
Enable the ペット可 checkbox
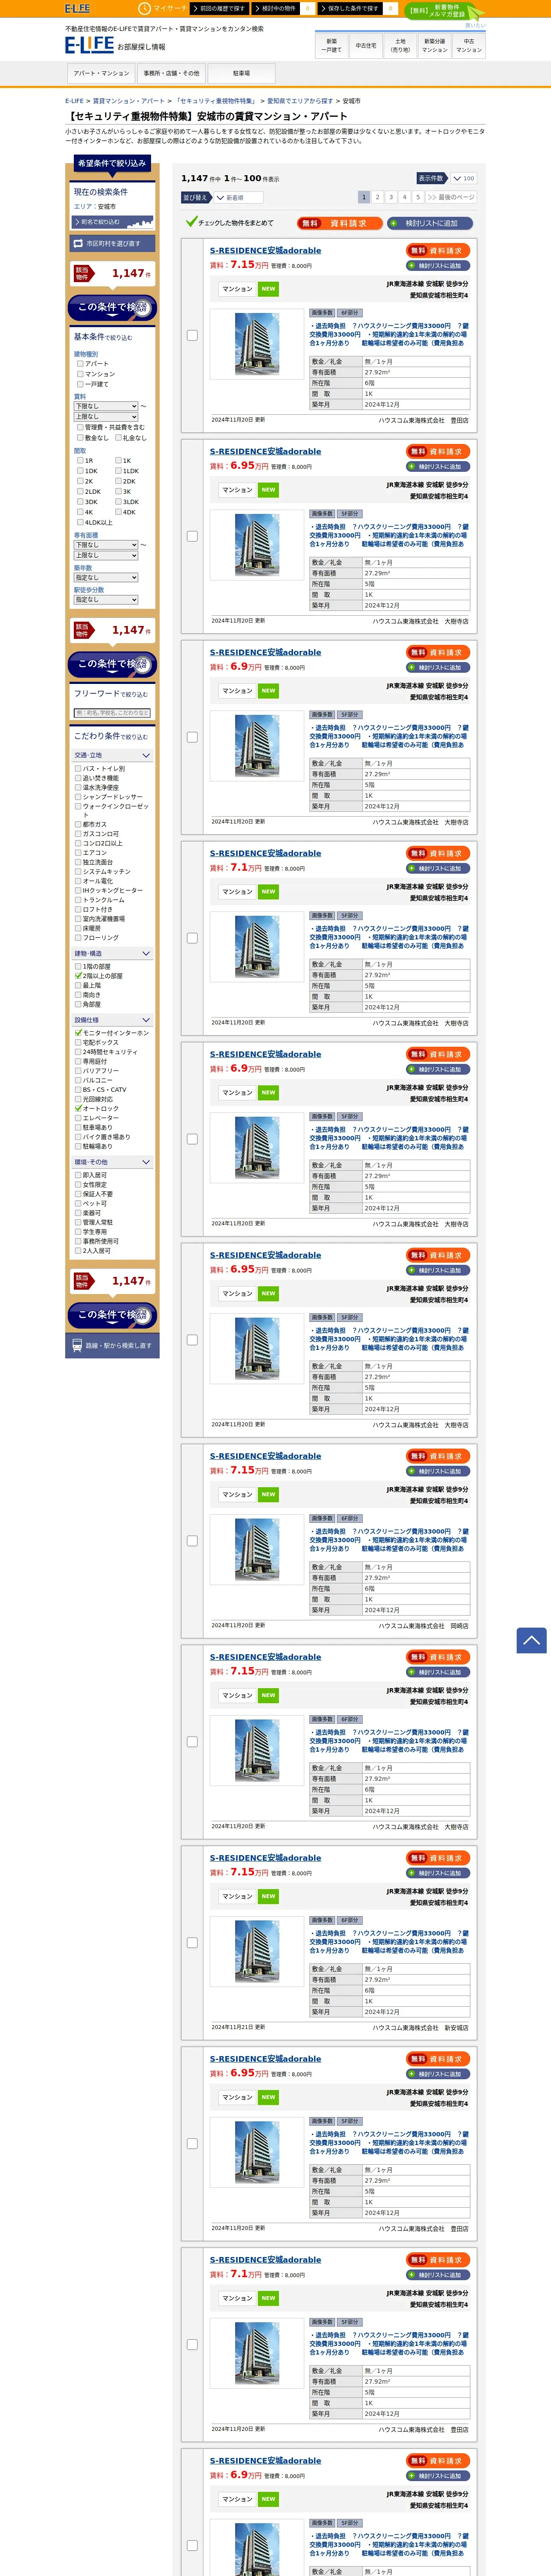click(x=78, y=1203)
